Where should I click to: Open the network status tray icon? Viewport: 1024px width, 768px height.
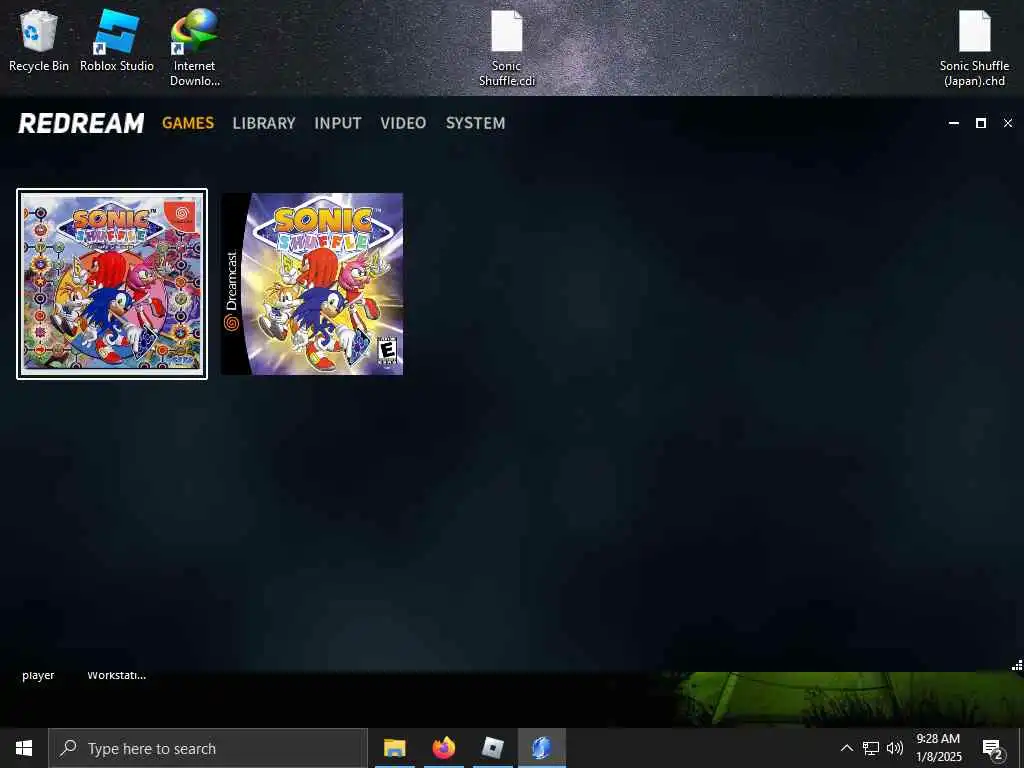(x=871, y=748)
